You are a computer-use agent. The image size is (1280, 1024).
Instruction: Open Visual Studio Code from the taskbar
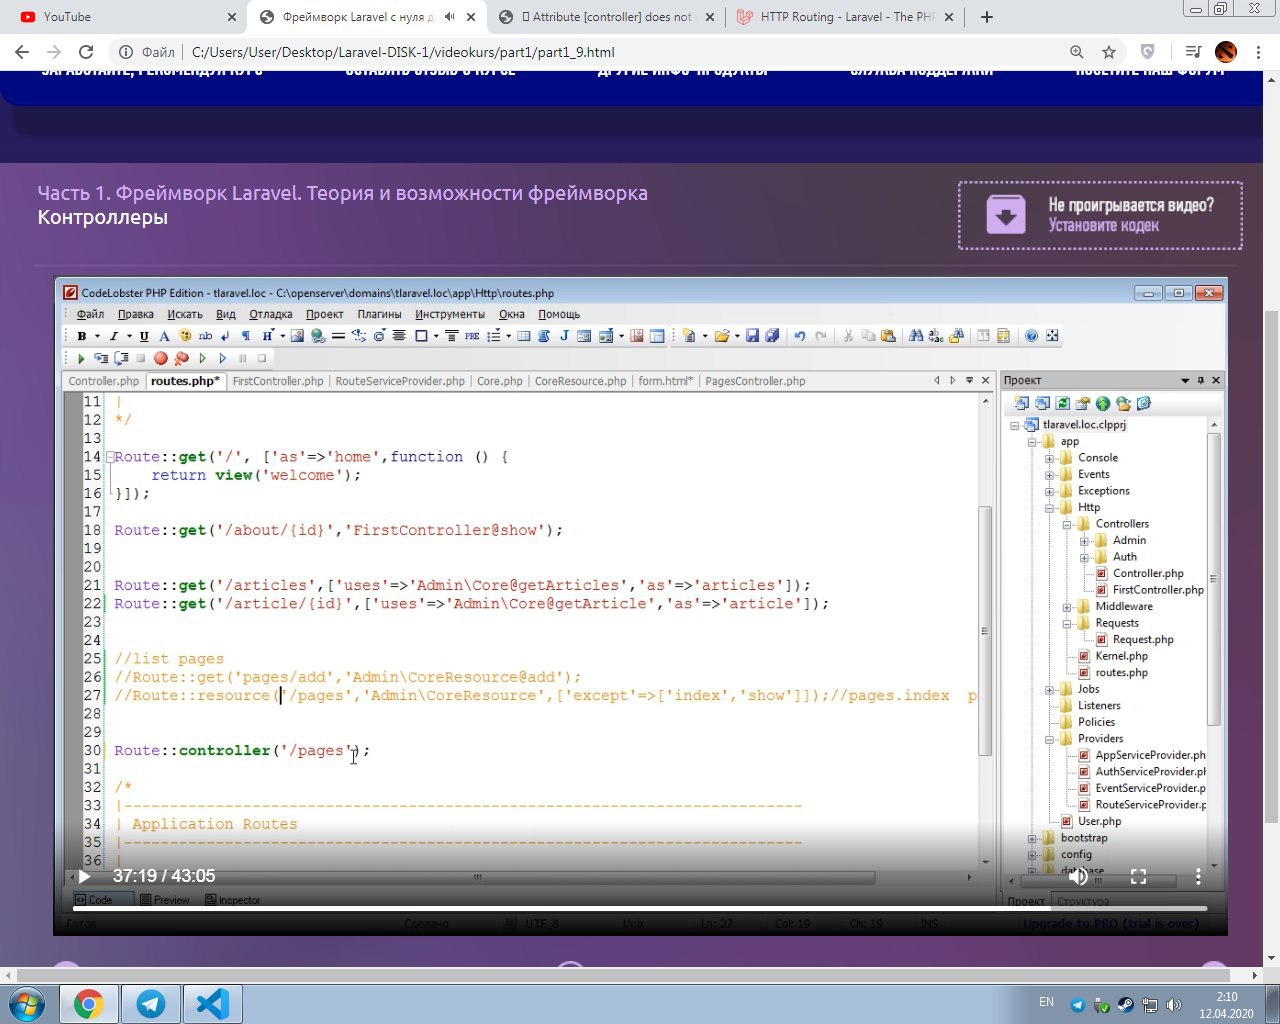[x=212, y=1004]
